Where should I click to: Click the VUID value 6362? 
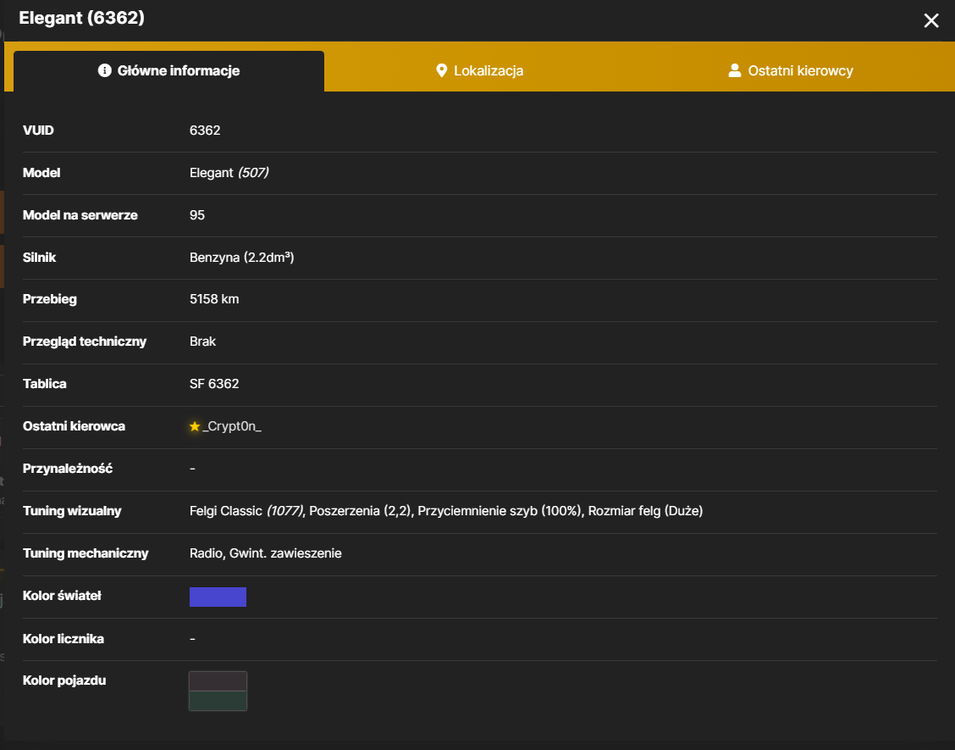[x=205, y=130]
